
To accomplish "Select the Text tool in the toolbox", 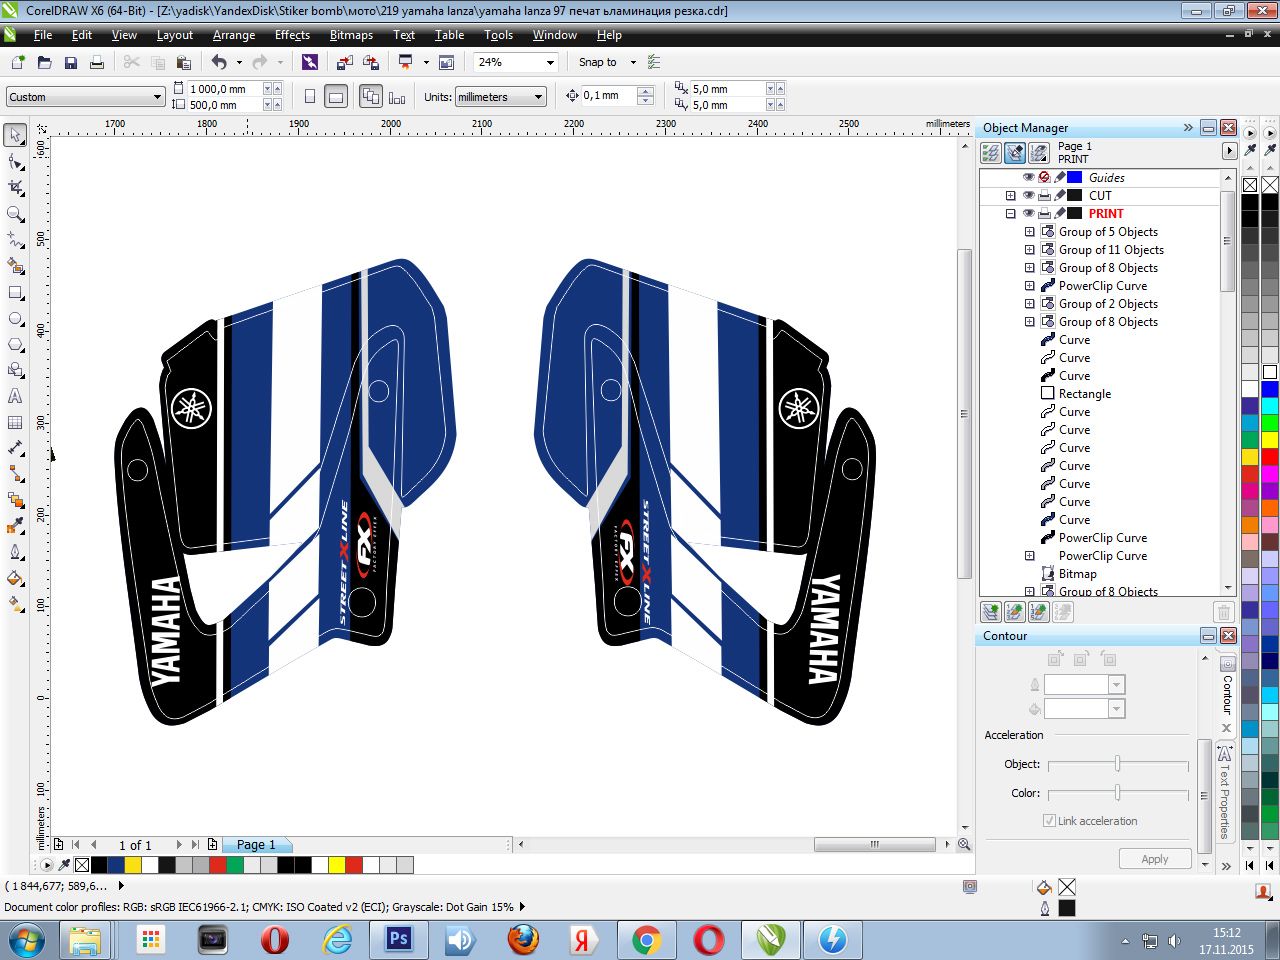I will coord(16,396).
